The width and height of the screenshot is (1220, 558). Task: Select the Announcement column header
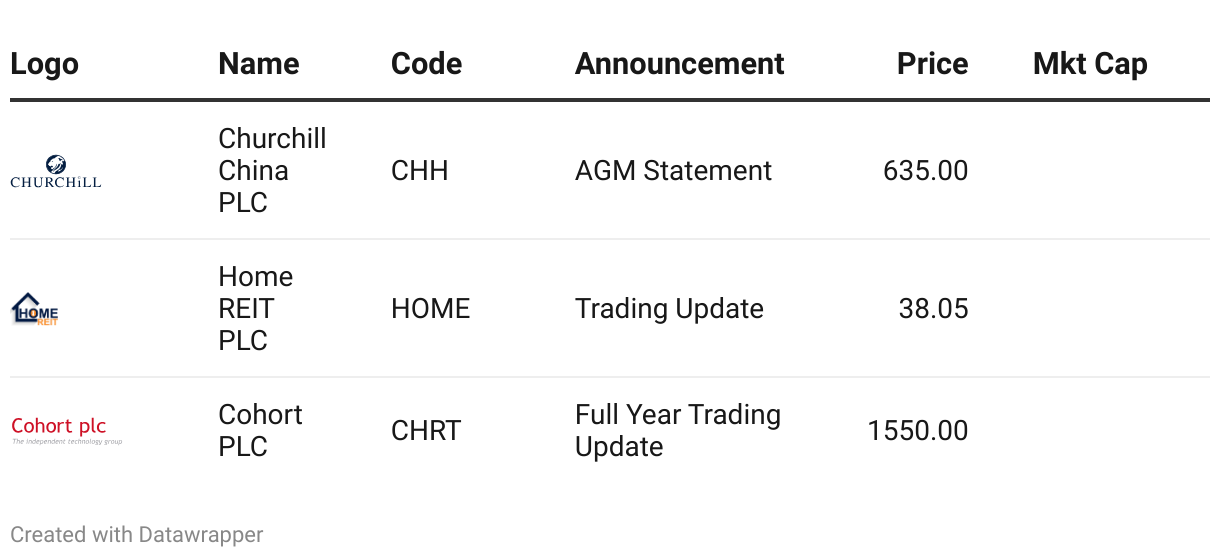(679, 64)
